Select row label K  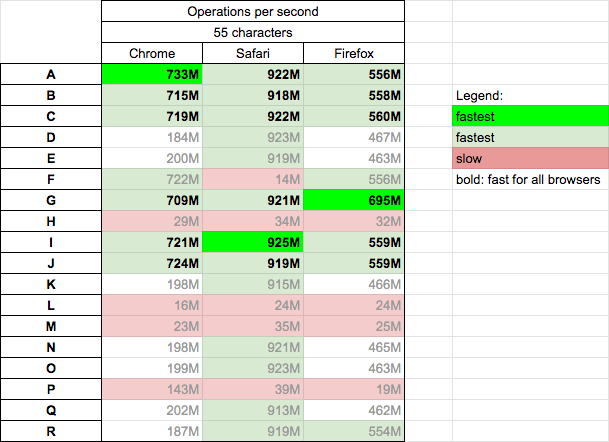(51, 284)
